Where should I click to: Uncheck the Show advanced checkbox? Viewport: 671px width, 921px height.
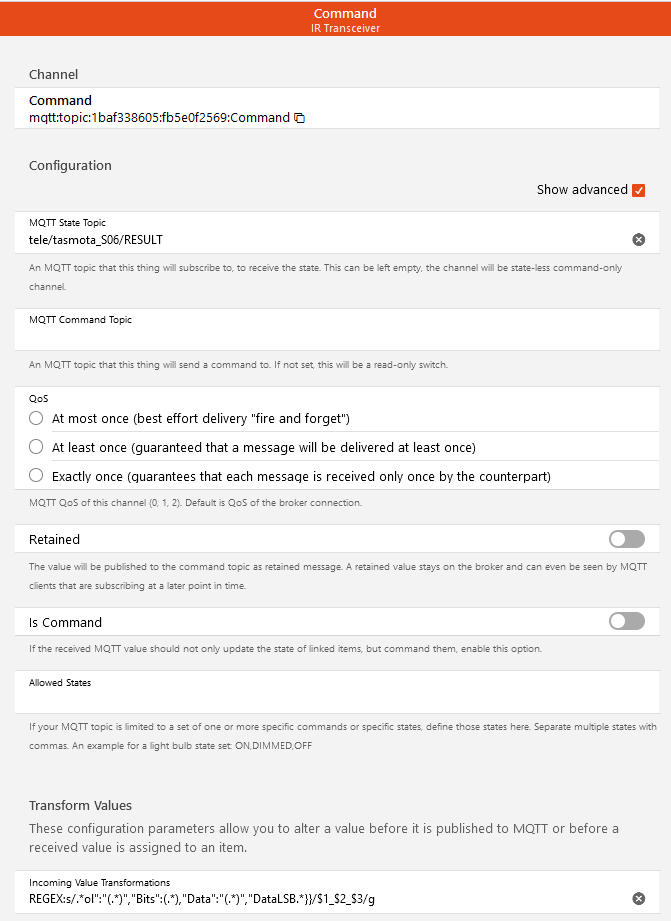pyautogui.click(x=639, y=190)
